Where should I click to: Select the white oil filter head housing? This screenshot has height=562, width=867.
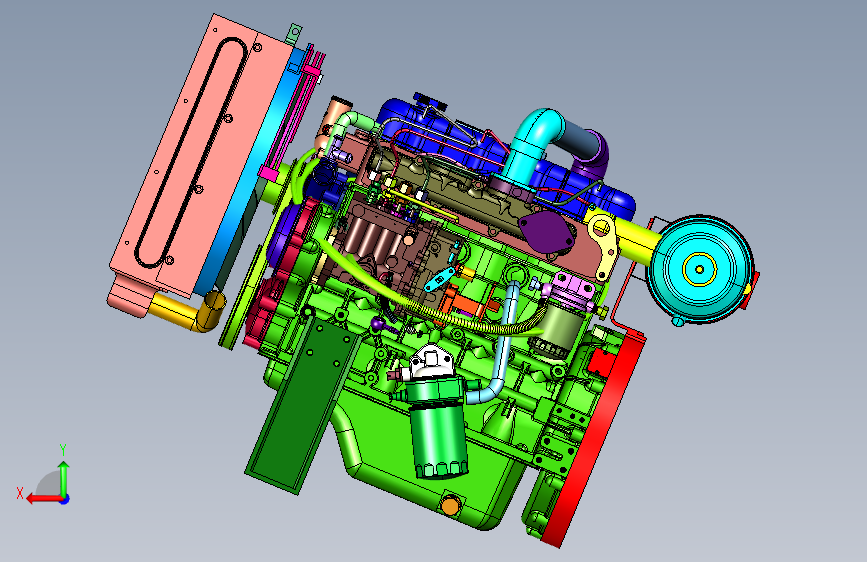click(x=431, y=361)
